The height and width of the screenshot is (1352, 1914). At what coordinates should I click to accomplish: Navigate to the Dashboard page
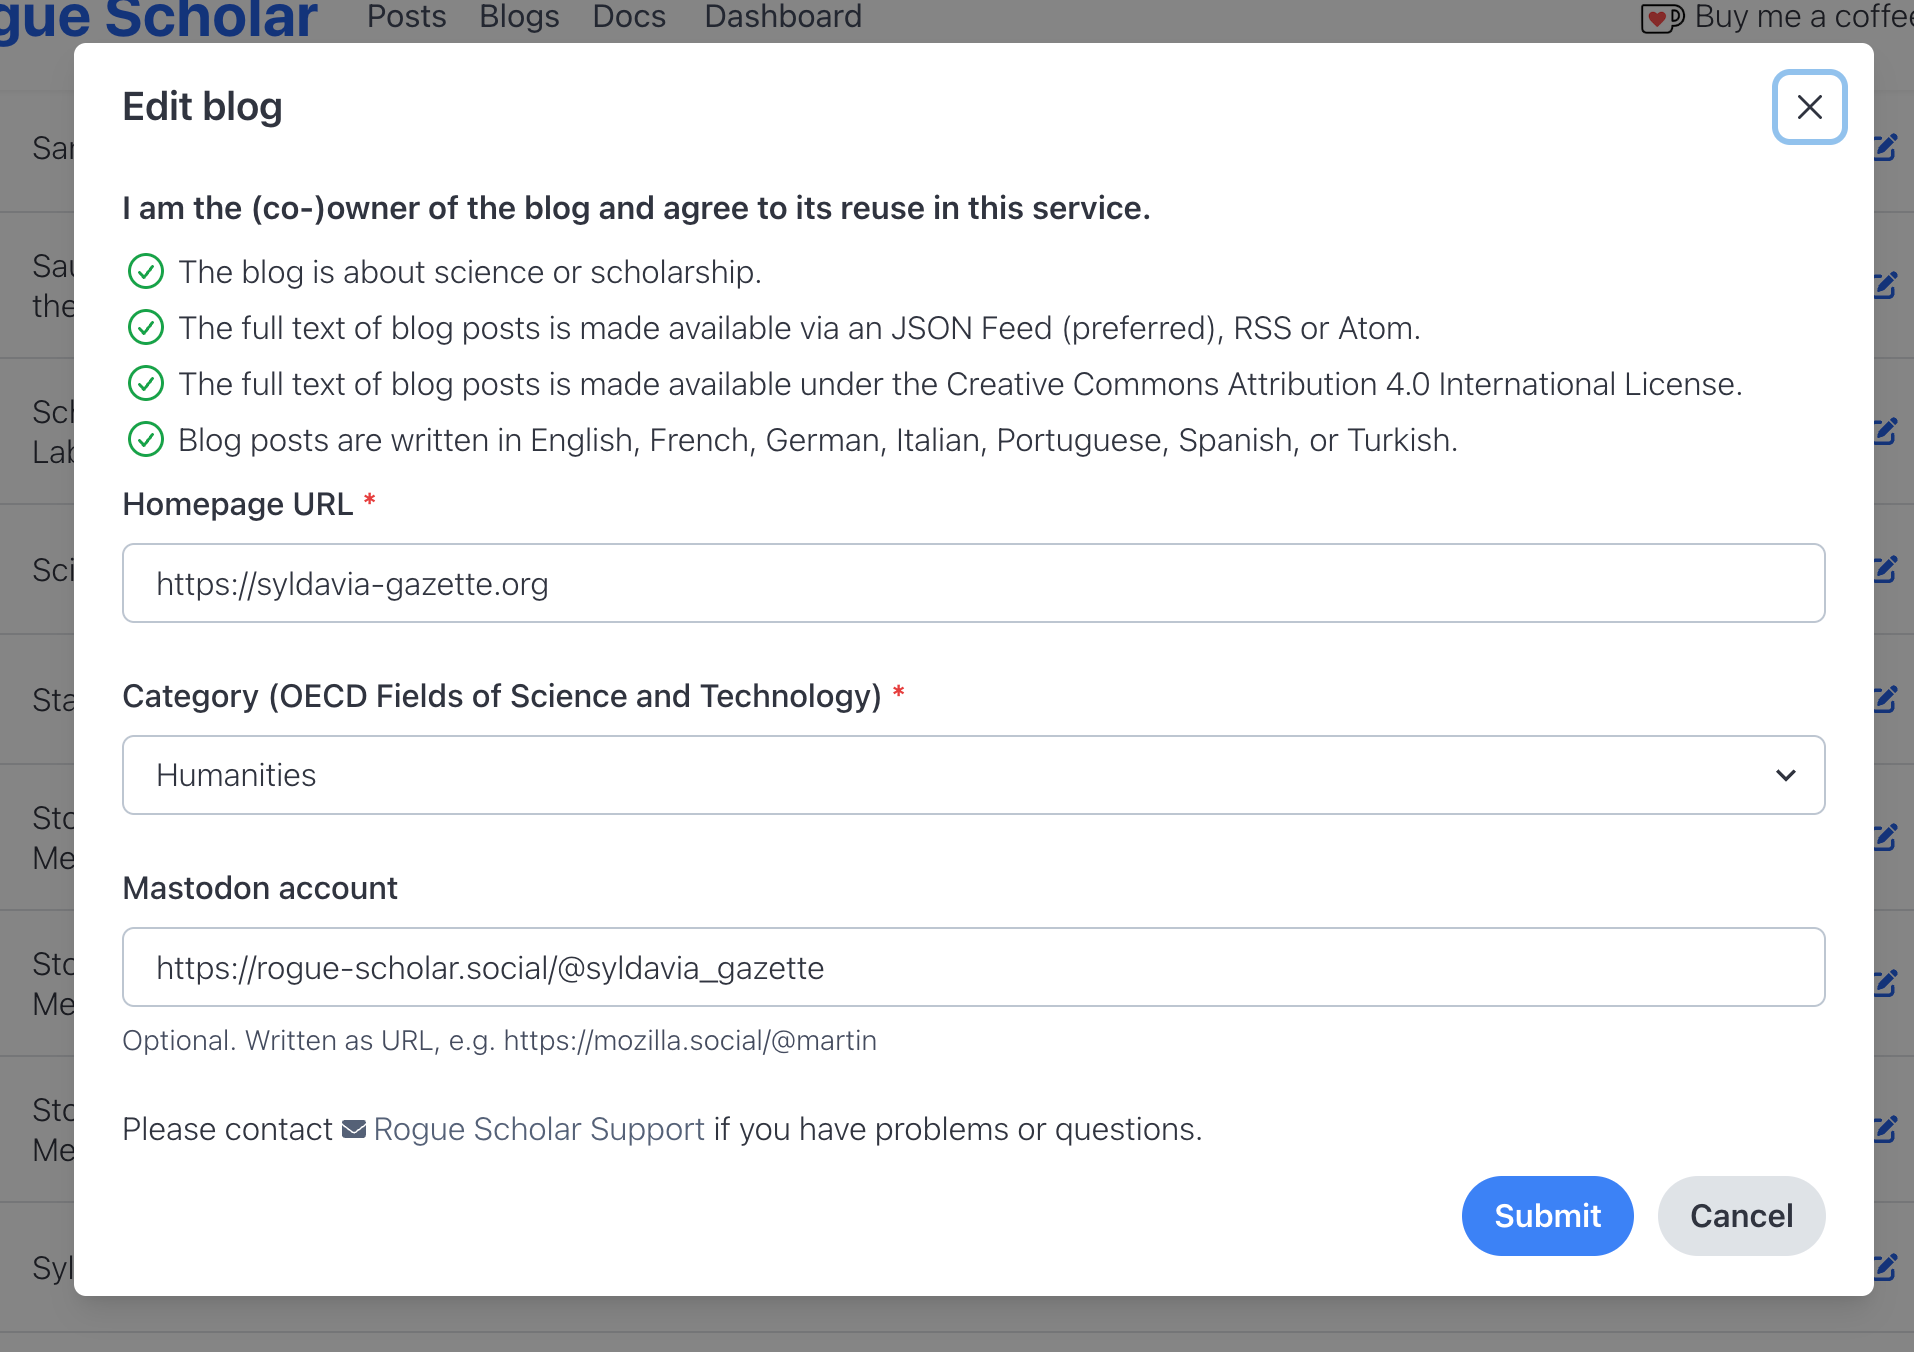point(783,16)
